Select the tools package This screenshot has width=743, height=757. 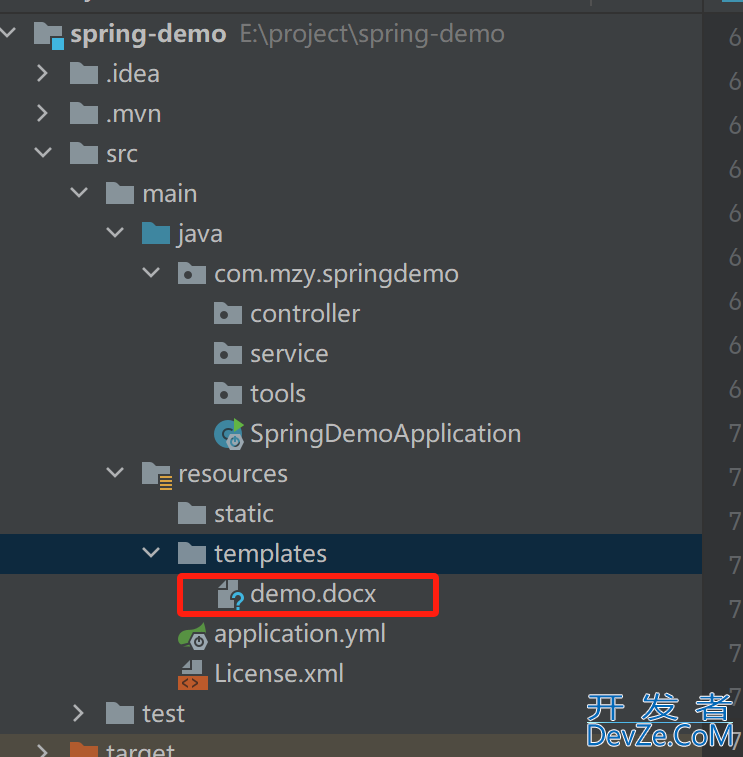[277, 394]
